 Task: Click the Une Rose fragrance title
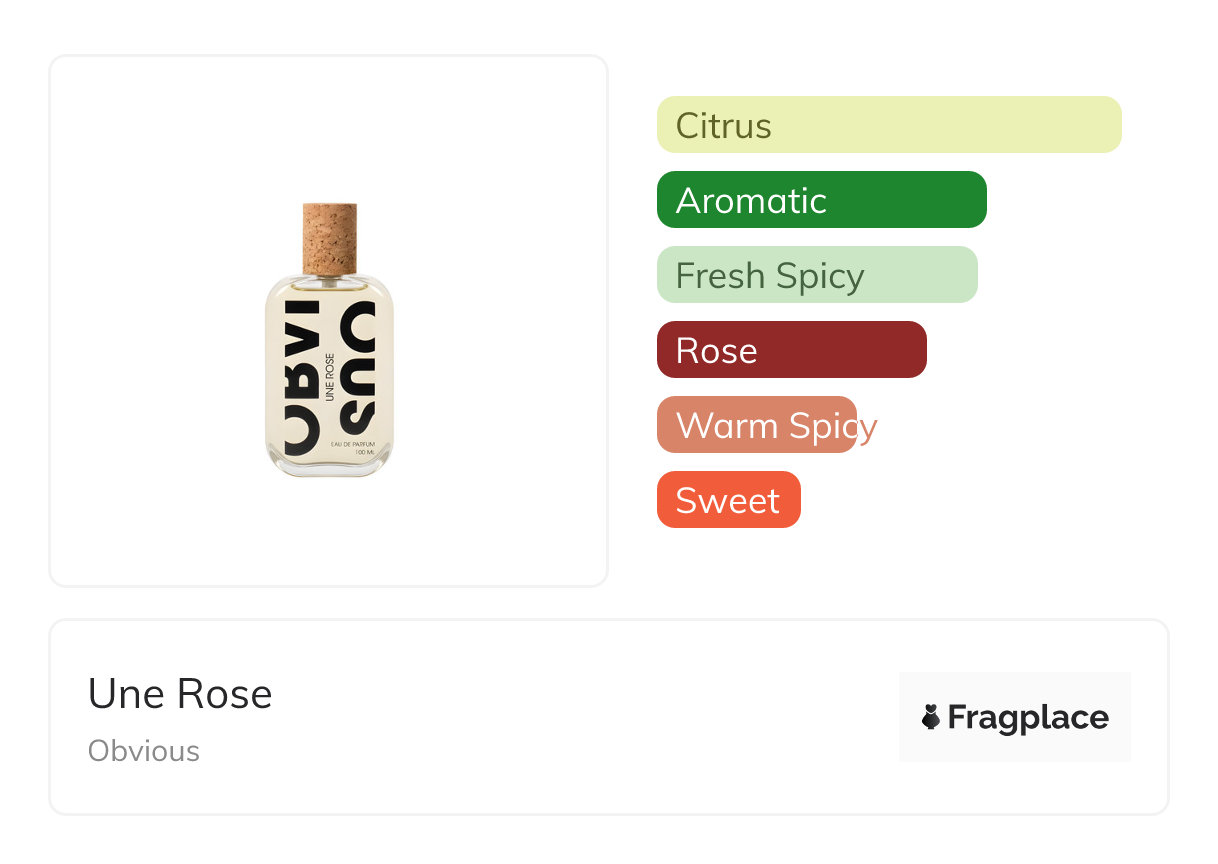[x=180, y=694]
